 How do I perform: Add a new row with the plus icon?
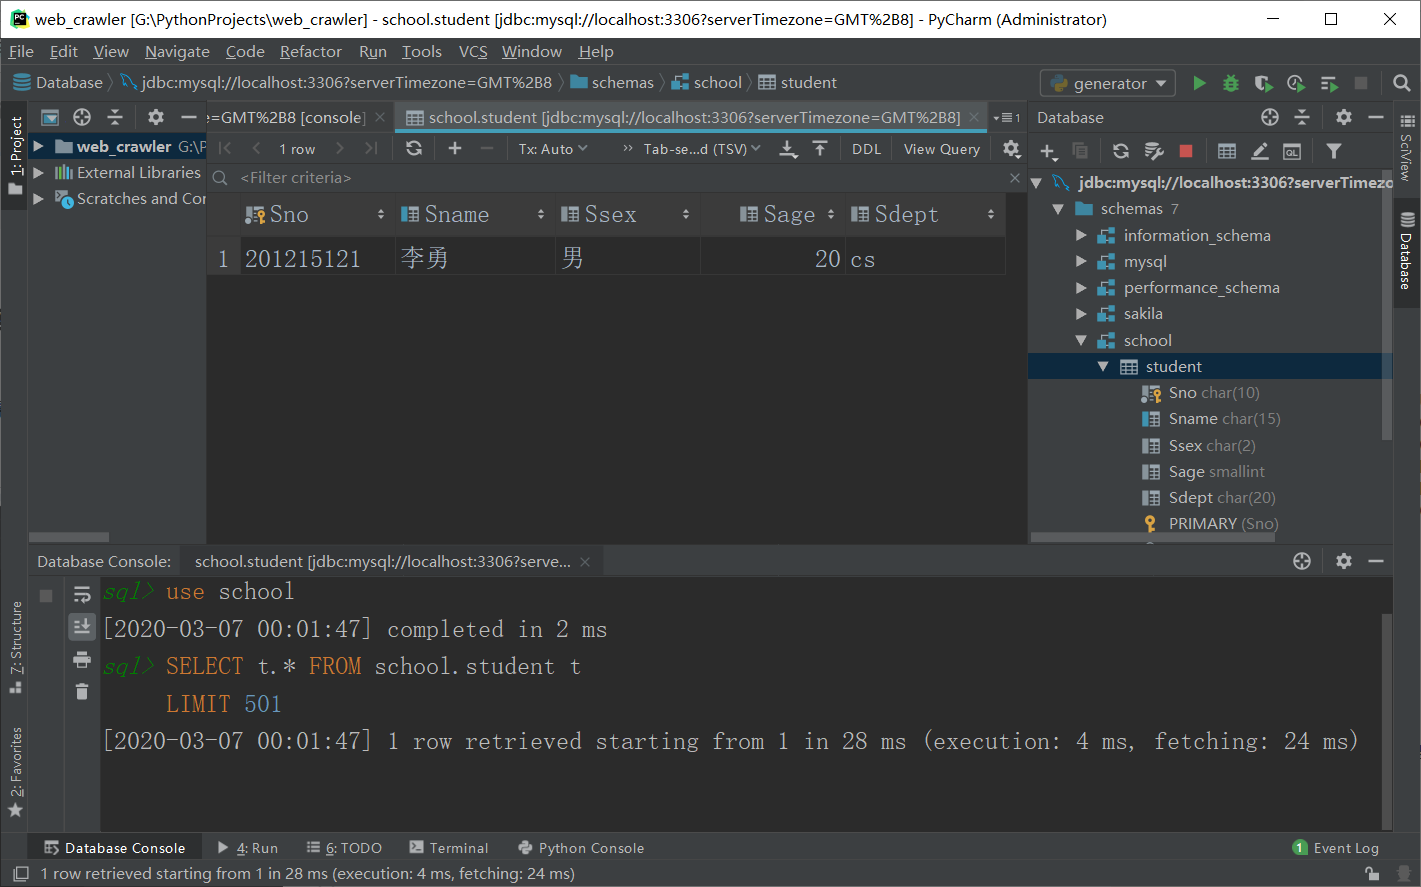[x=455, y=148]
